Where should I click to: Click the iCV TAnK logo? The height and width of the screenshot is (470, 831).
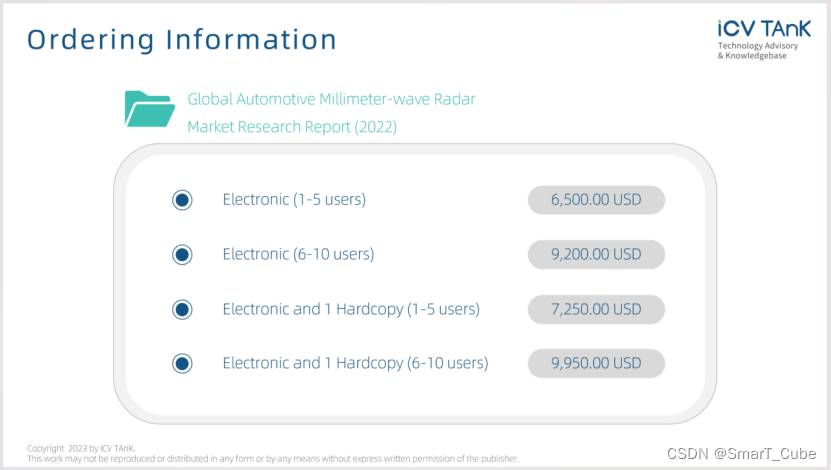(764, 29)
